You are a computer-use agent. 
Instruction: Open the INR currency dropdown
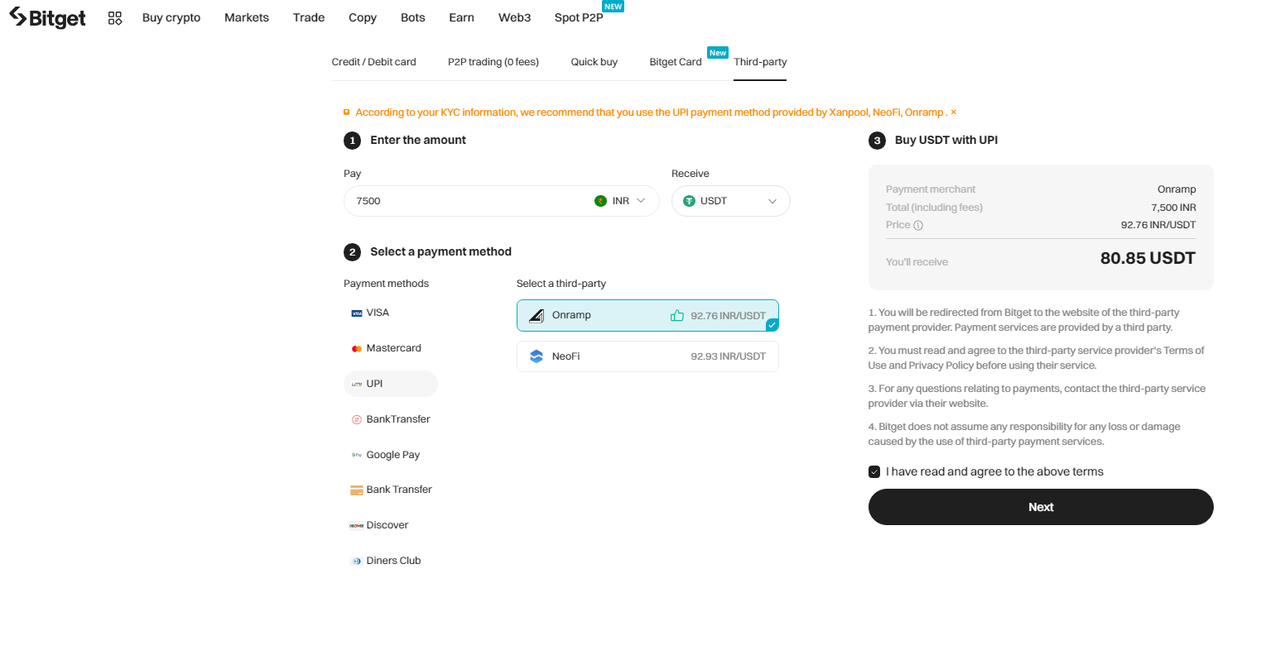click(x=621, y=201)
